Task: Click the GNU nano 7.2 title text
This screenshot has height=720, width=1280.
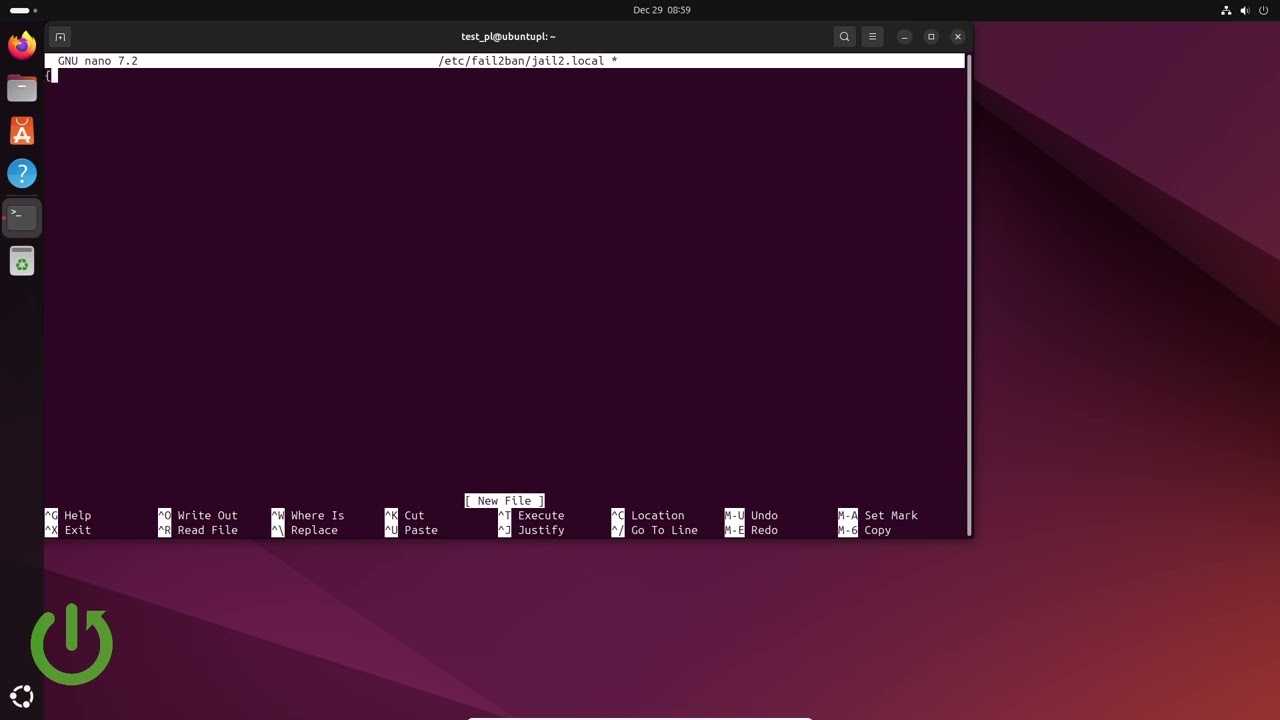Action: coord(98,61)
